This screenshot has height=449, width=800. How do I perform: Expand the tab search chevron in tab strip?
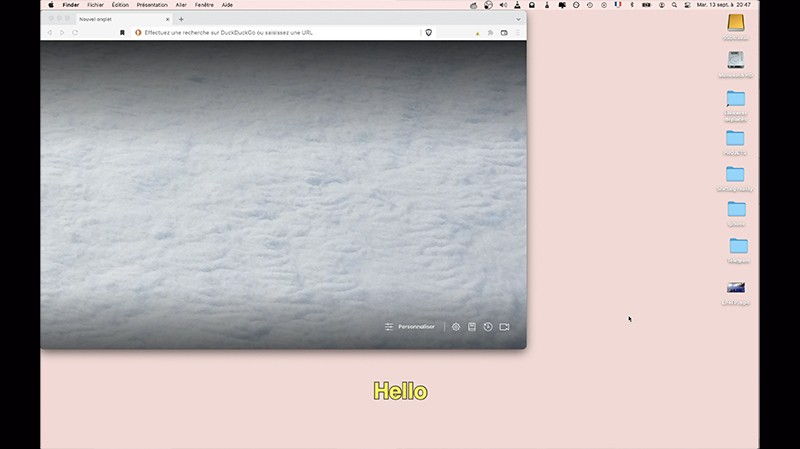coord(518,19)
